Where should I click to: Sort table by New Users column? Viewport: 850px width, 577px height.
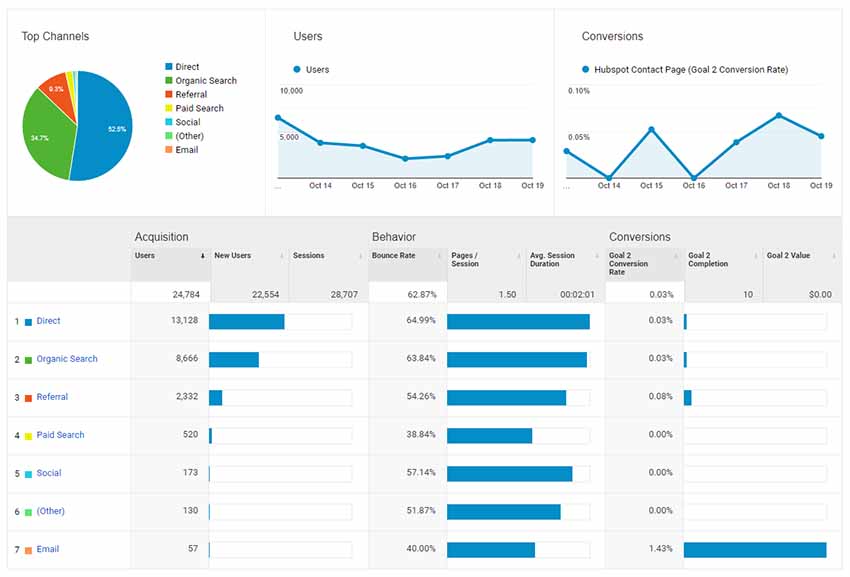tap(233, 256)
